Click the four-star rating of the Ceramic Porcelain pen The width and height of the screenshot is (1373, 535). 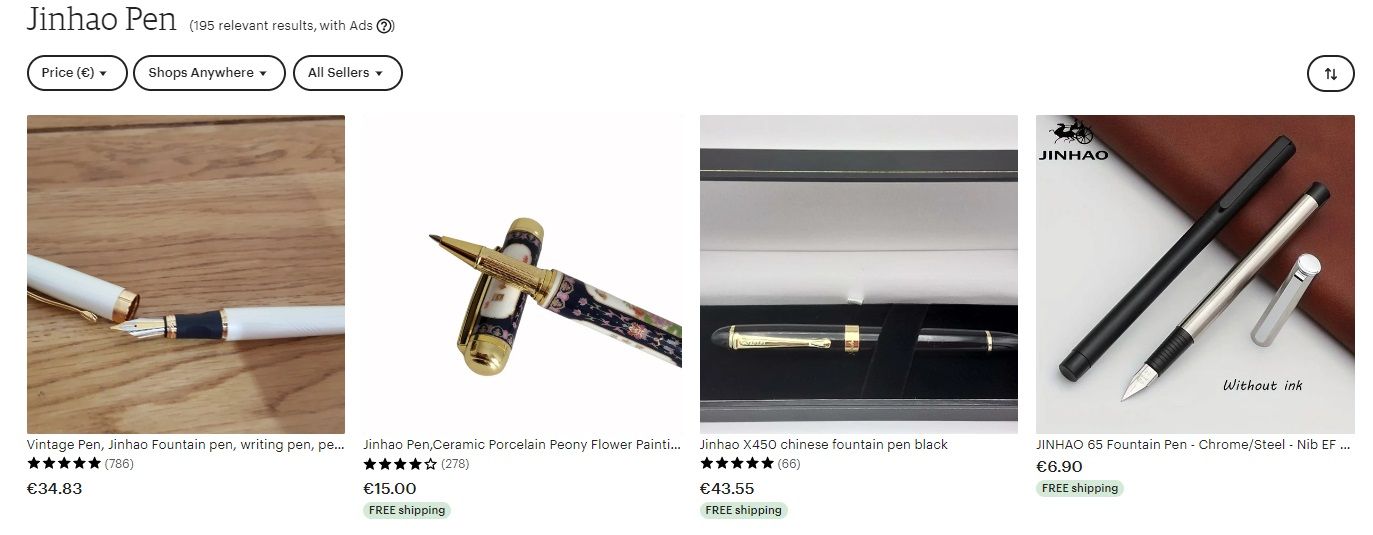pos(400,464)
